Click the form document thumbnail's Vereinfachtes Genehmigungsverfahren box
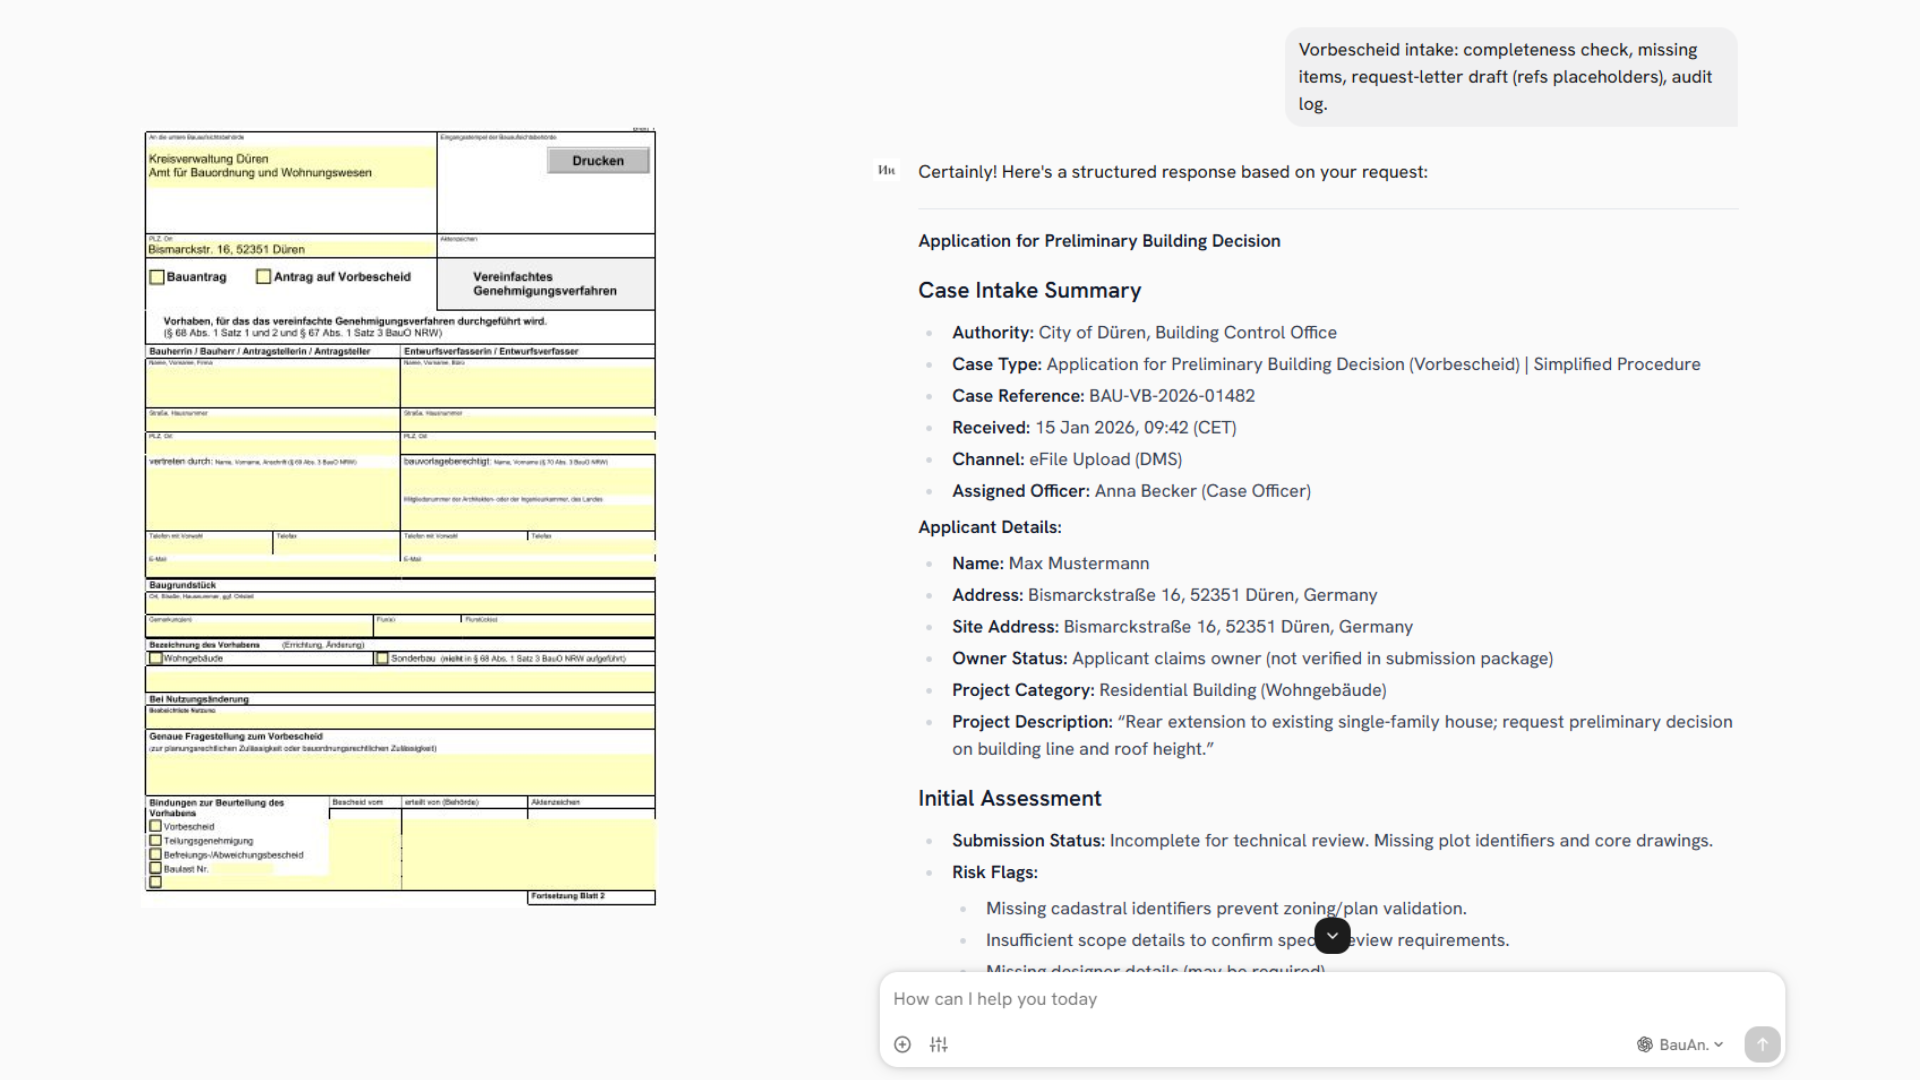The width and height of the screenshot is (1920, 1080). [545, 284]
